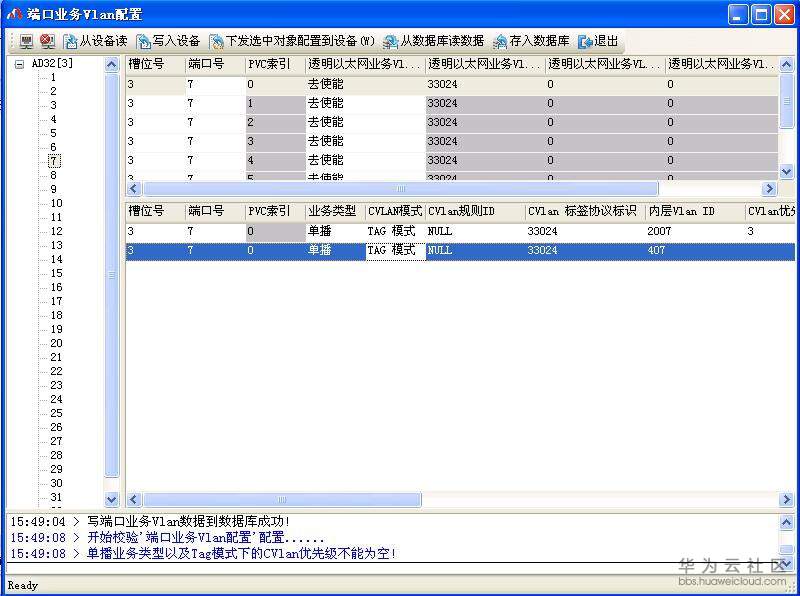Screen dimensions: 800x596
Task: Select port 7 in the tree
Action: coord(54,161)
